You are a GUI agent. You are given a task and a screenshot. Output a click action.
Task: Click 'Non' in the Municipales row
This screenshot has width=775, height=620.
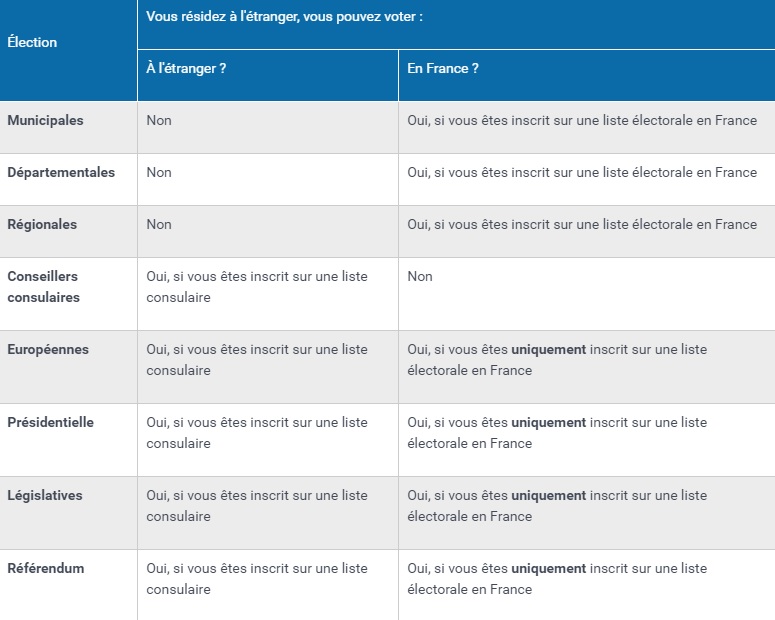point(159,120)
